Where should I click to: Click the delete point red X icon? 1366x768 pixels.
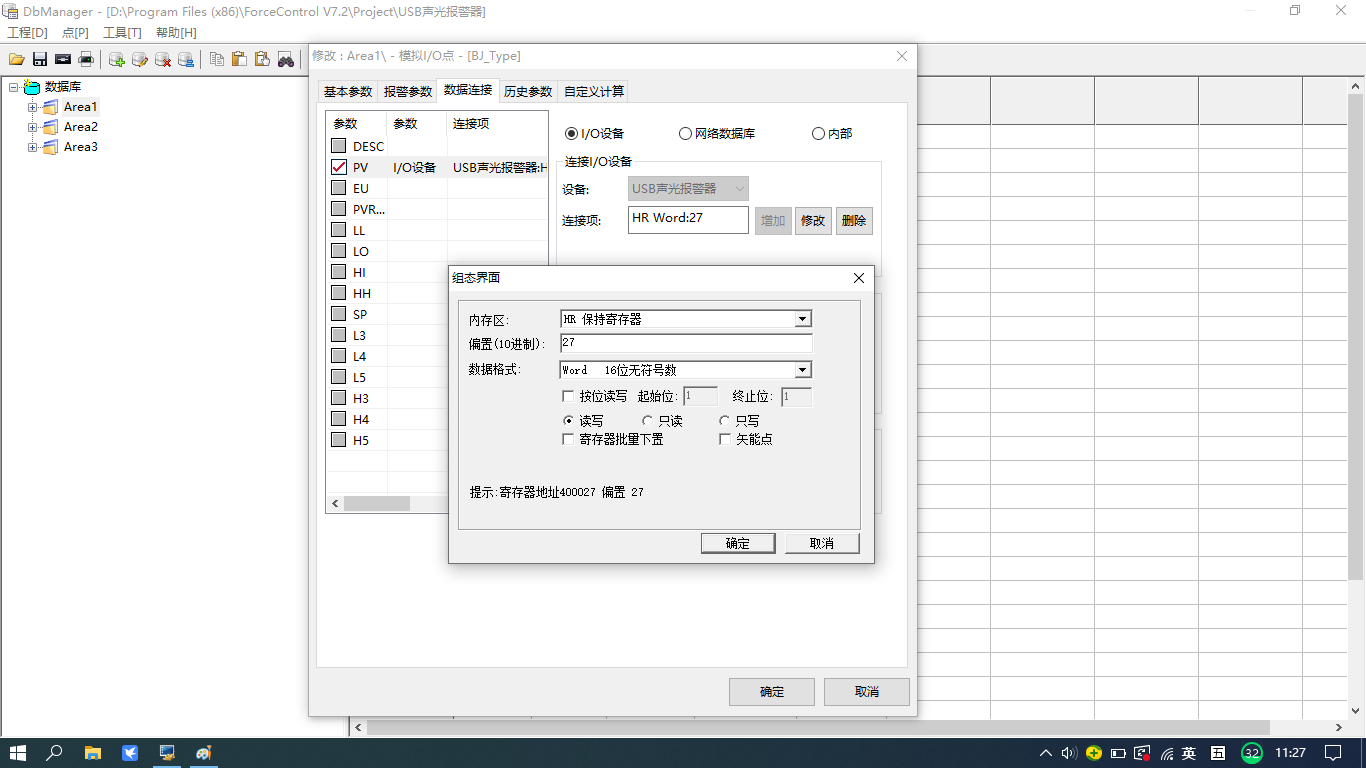163,60
